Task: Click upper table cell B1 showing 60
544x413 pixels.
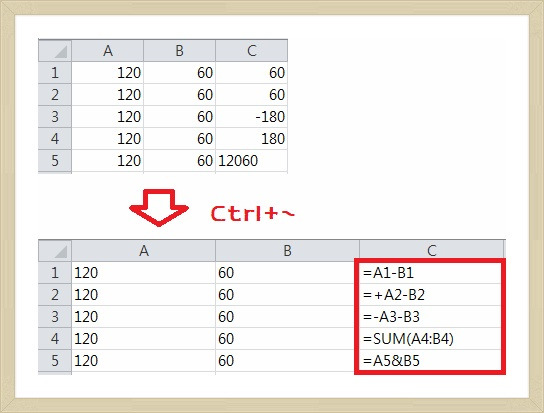Action: 179,73
